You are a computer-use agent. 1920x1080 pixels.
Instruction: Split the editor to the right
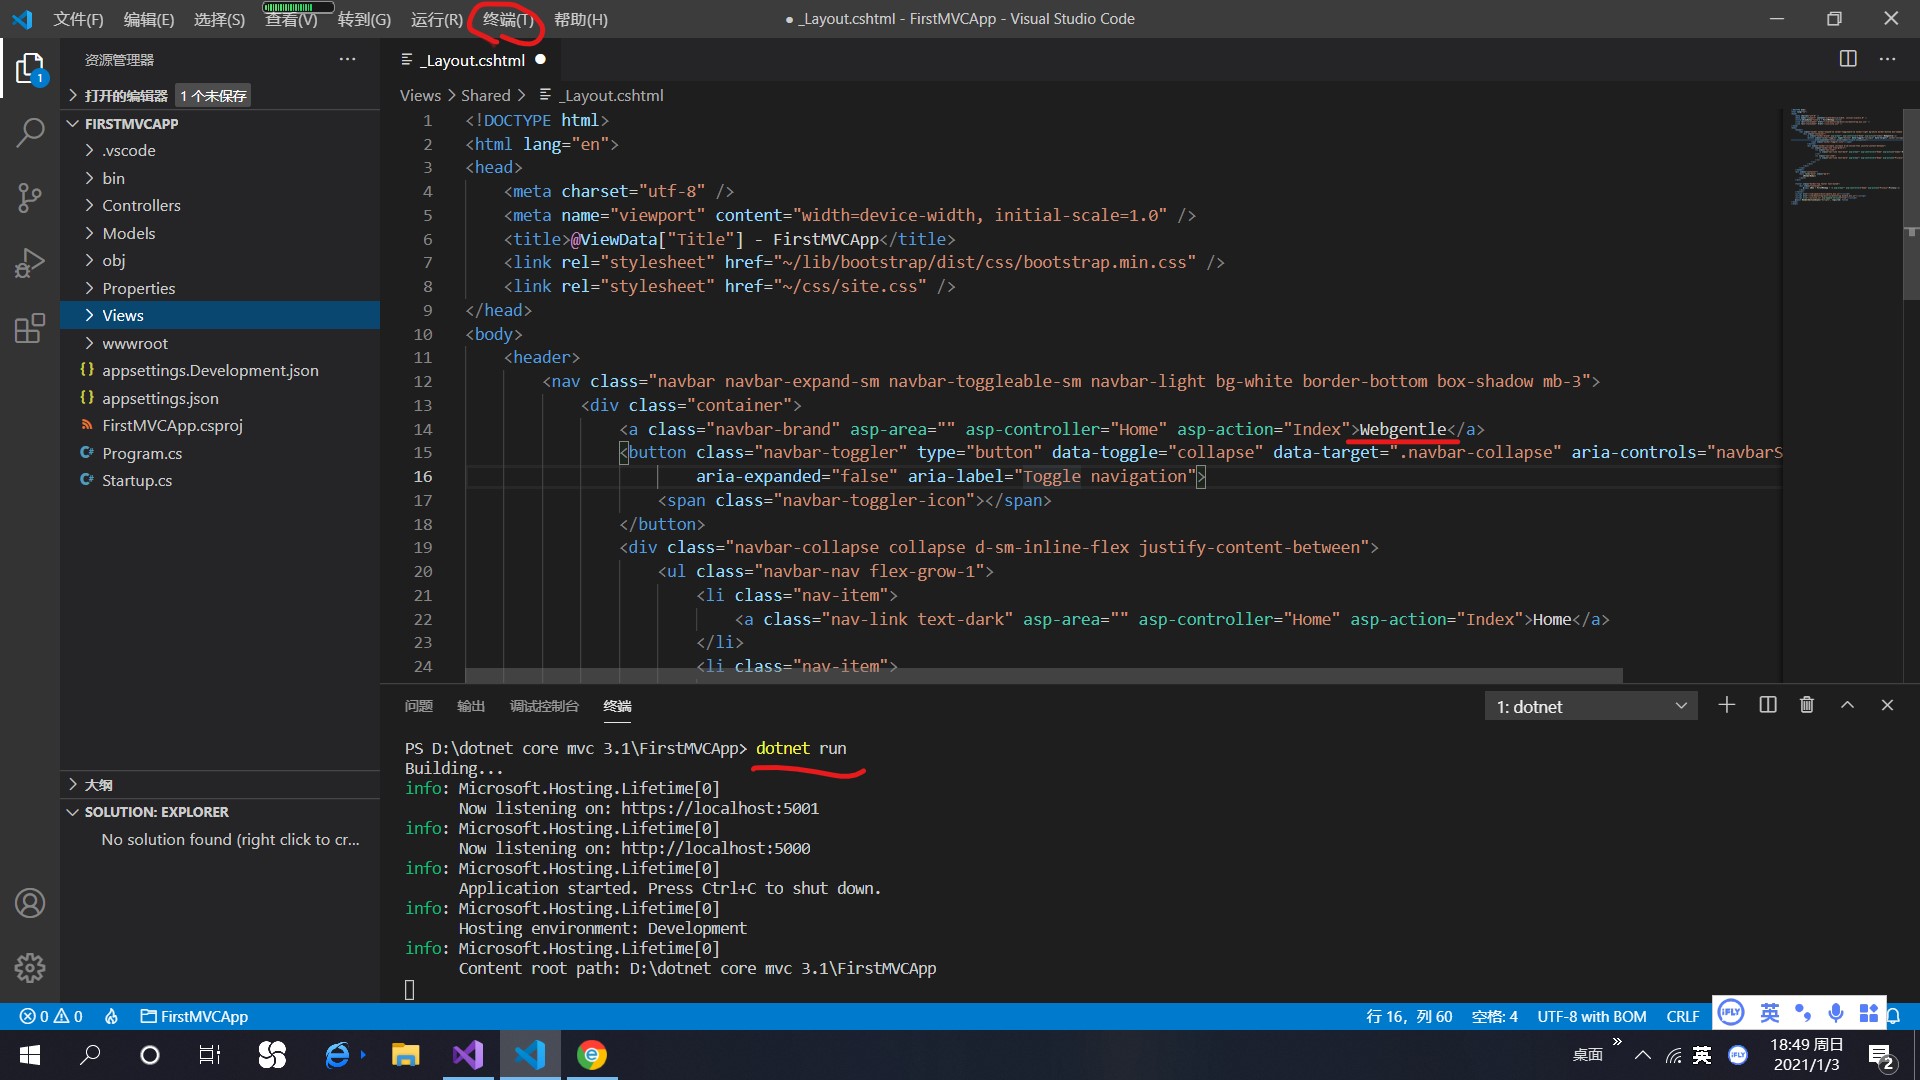click(x=1848, y=59)
